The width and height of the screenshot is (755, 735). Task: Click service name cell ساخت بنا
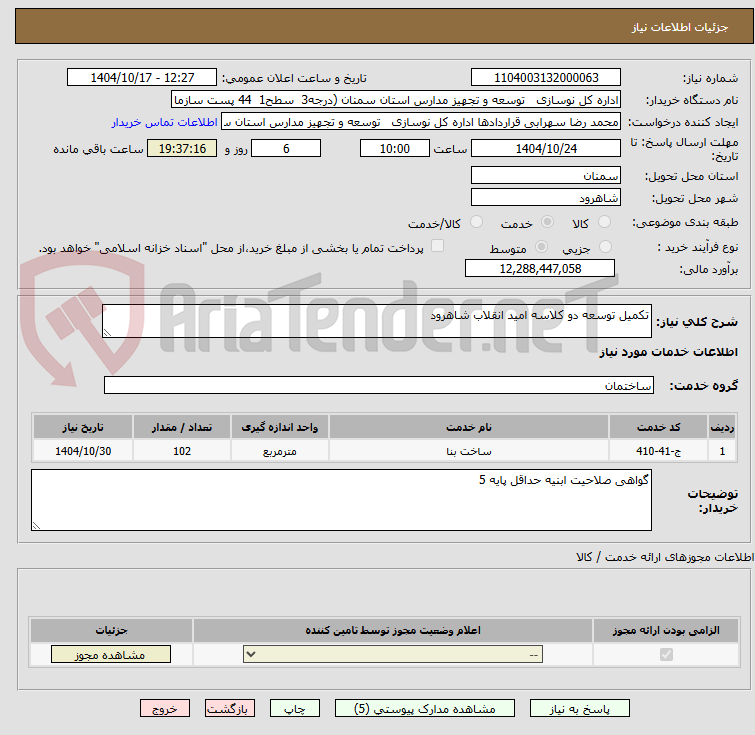469,451
